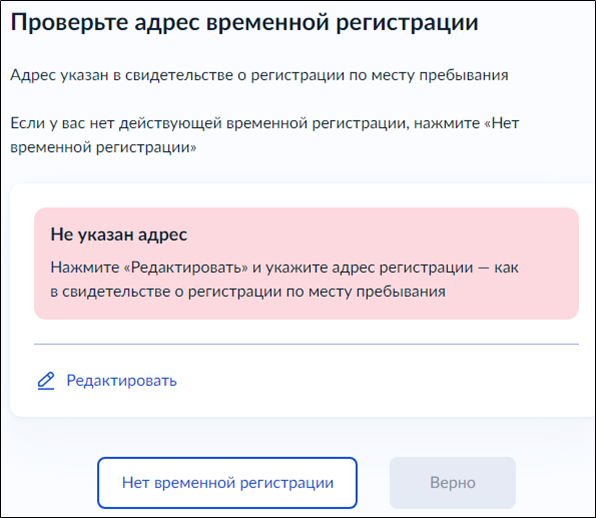
Task: Choose Нет временной регистрации button
Action: 227,483
